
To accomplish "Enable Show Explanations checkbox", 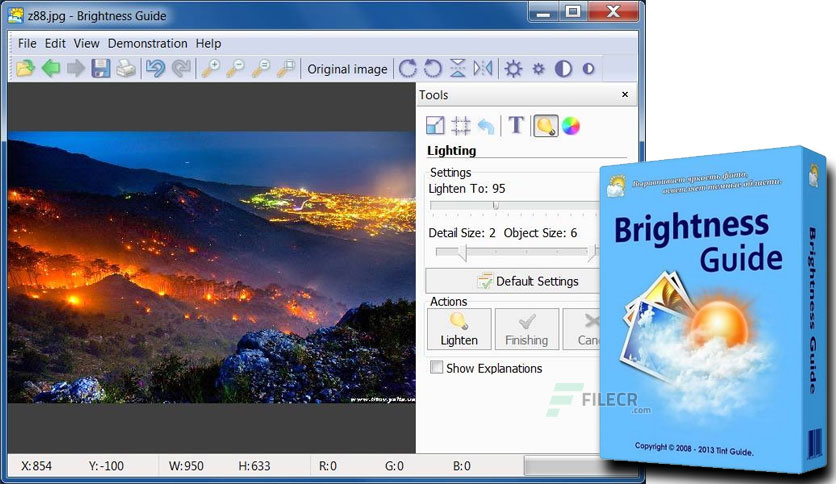I will pos(437,367).
